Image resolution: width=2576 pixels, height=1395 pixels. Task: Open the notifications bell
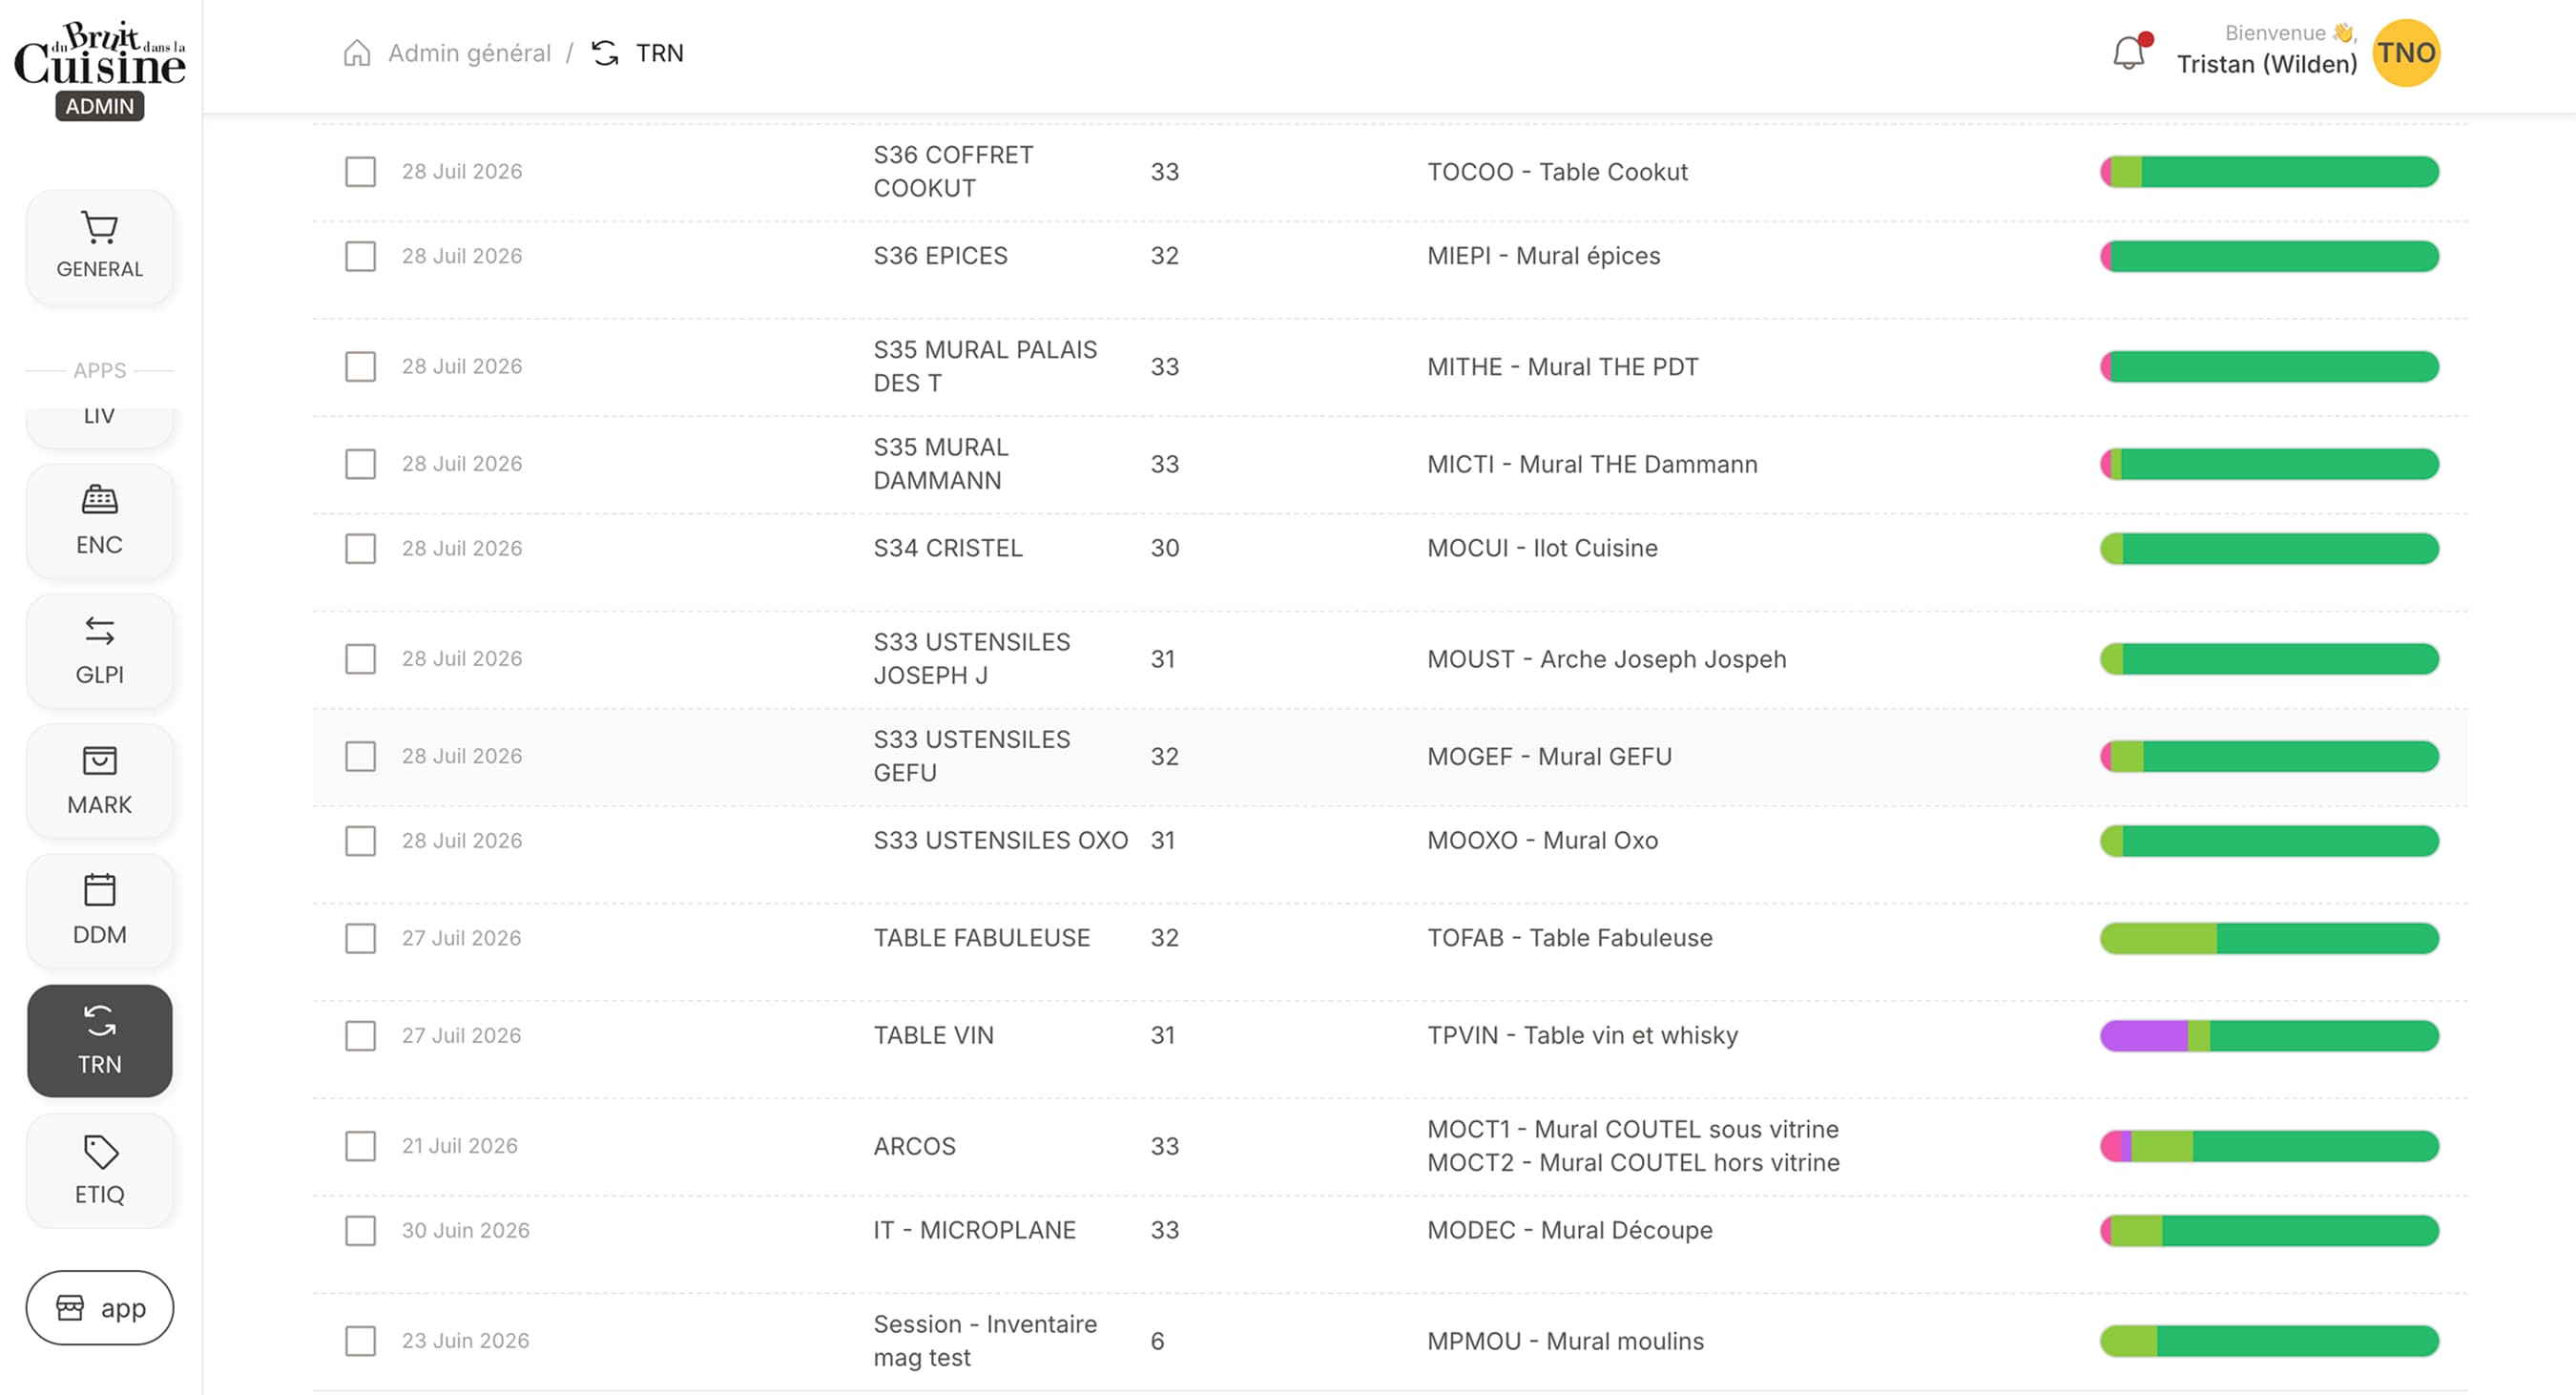coord(2129,53)
